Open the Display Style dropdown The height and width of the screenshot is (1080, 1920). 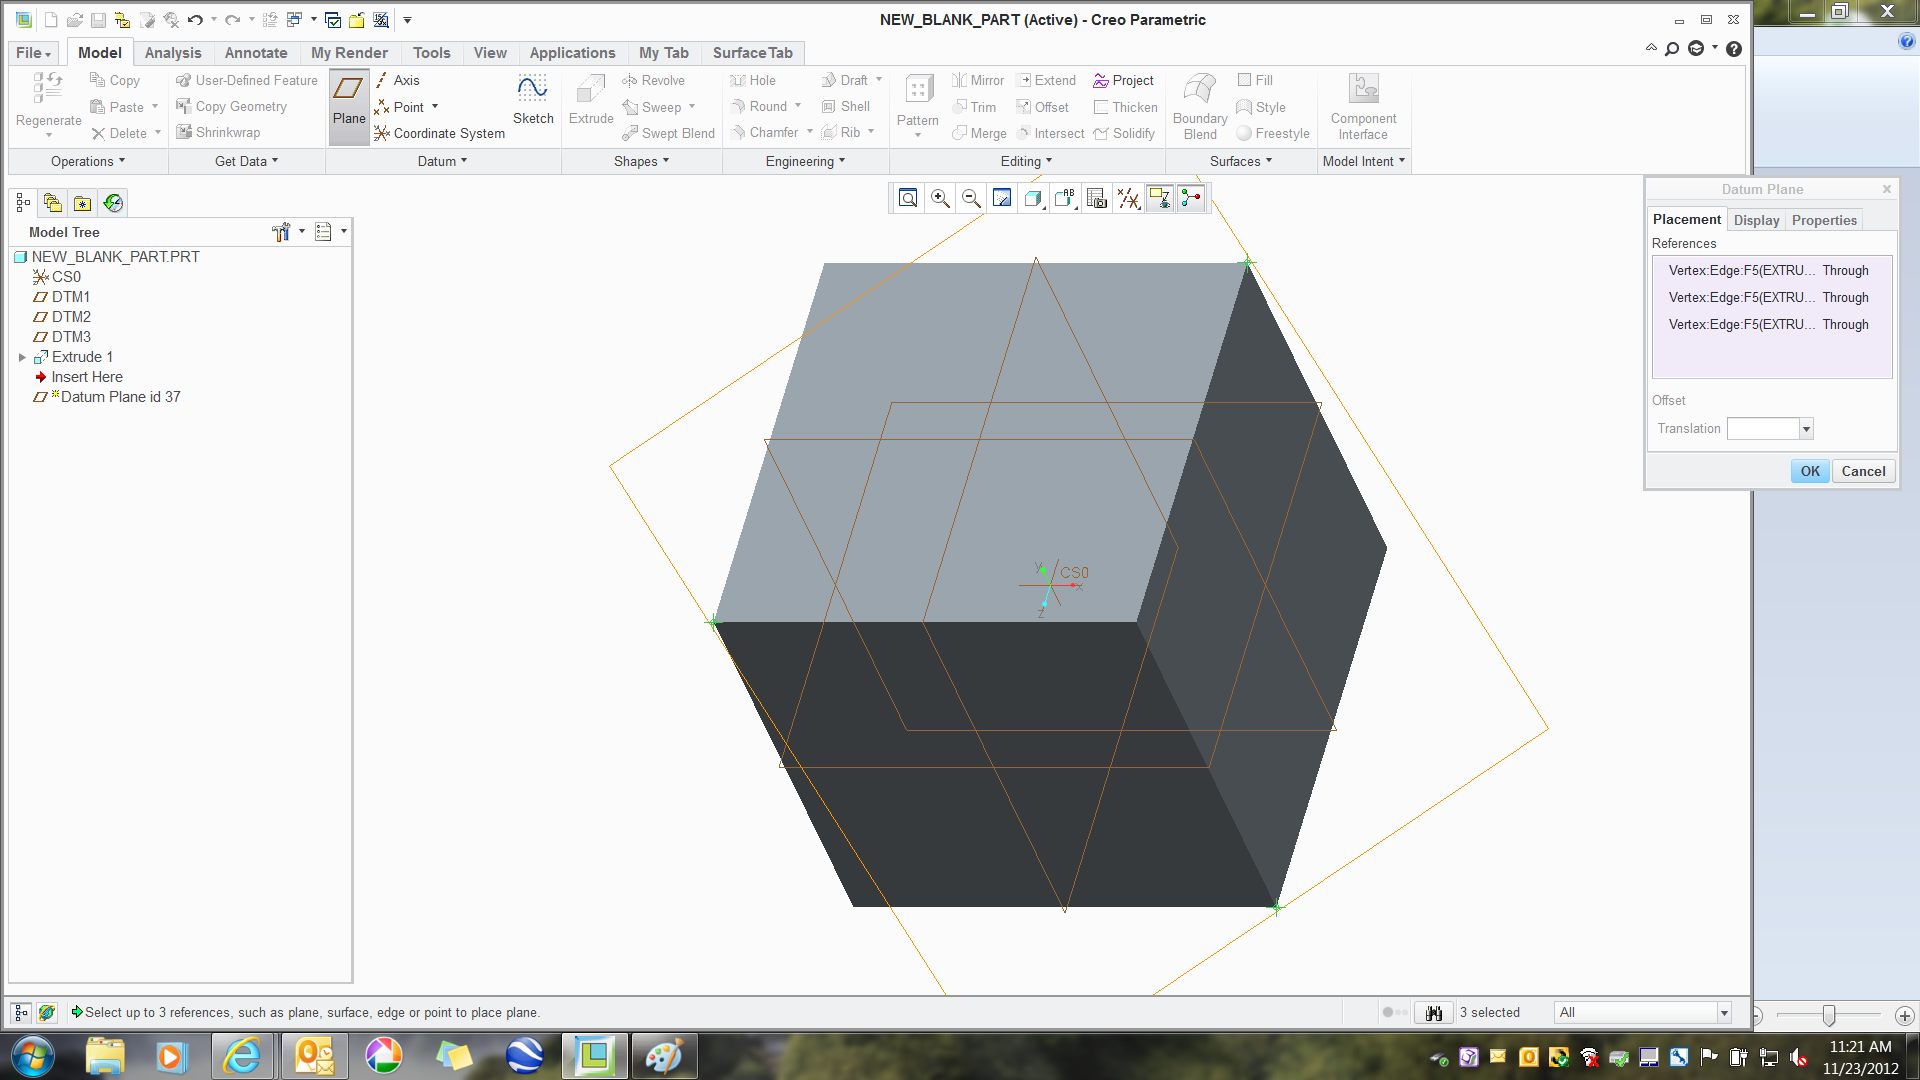tap(1034, 198)
